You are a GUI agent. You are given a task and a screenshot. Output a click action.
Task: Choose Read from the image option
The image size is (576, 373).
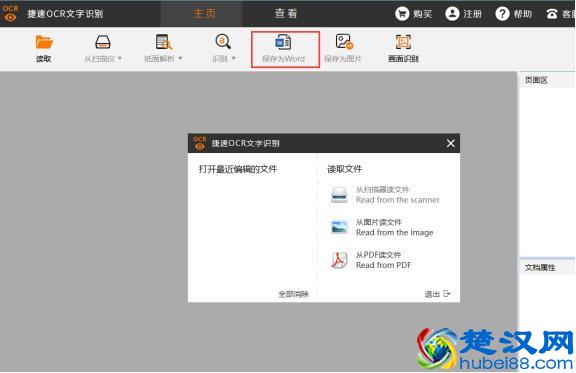pyautogui.click(x=382, y=227)
